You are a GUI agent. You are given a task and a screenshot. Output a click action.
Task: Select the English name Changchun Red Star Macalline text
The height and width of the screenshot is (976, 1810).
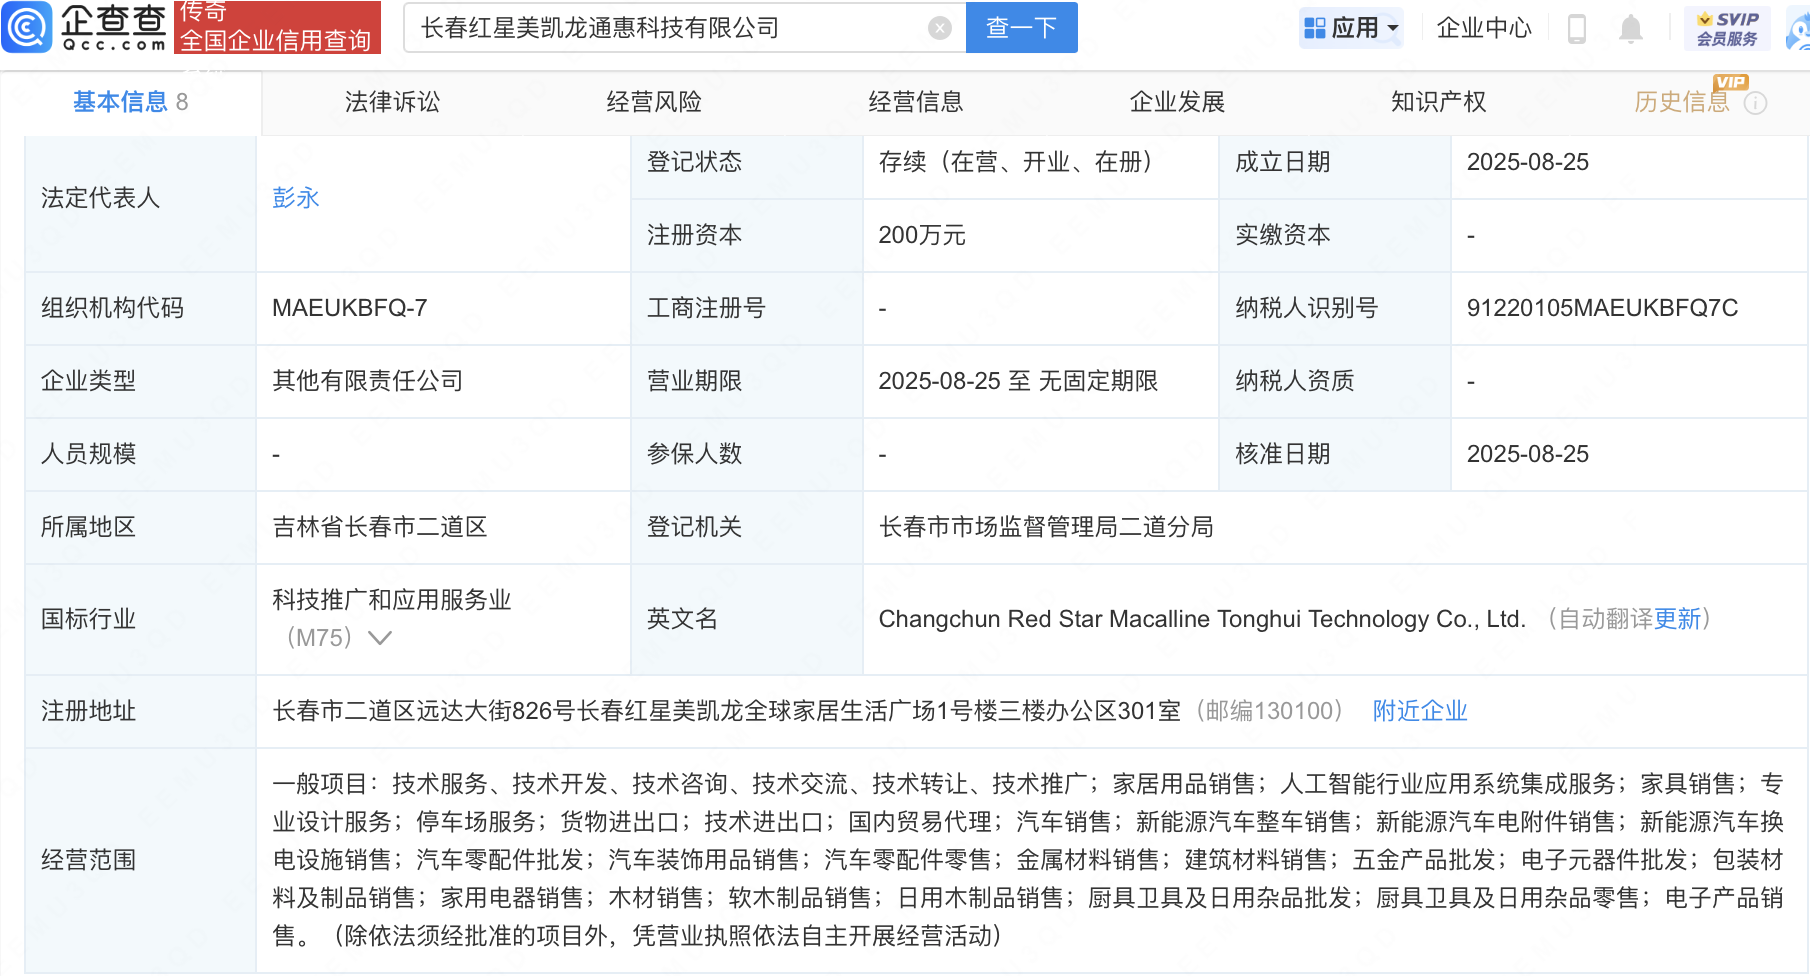coord(1202,619)
